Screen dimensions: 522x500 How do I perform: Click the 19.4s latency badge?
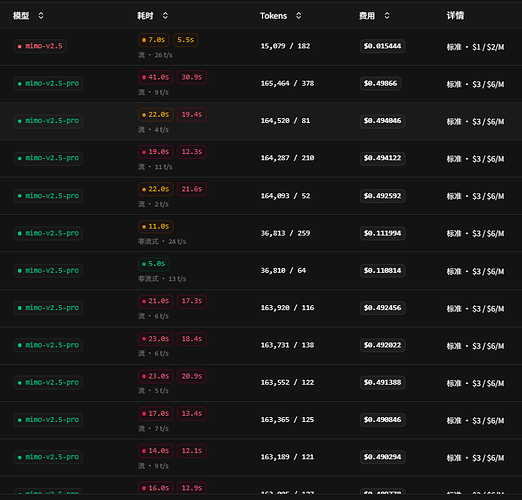point(192,115)
